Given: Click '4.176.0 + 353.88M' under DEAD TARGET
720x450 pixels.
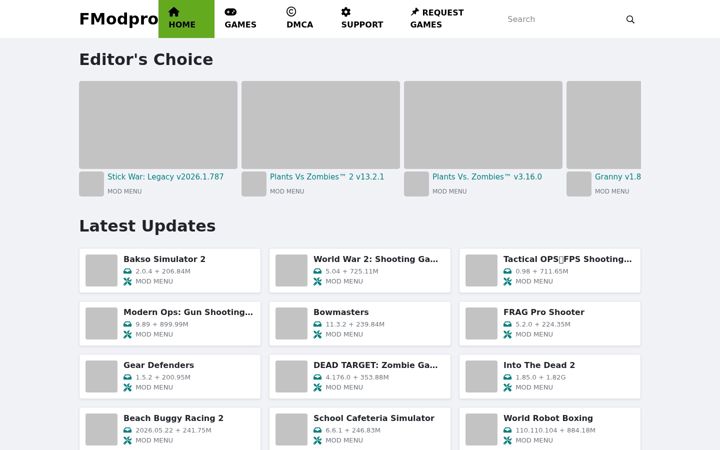Looking at the screenshot, I should [357, 377].
